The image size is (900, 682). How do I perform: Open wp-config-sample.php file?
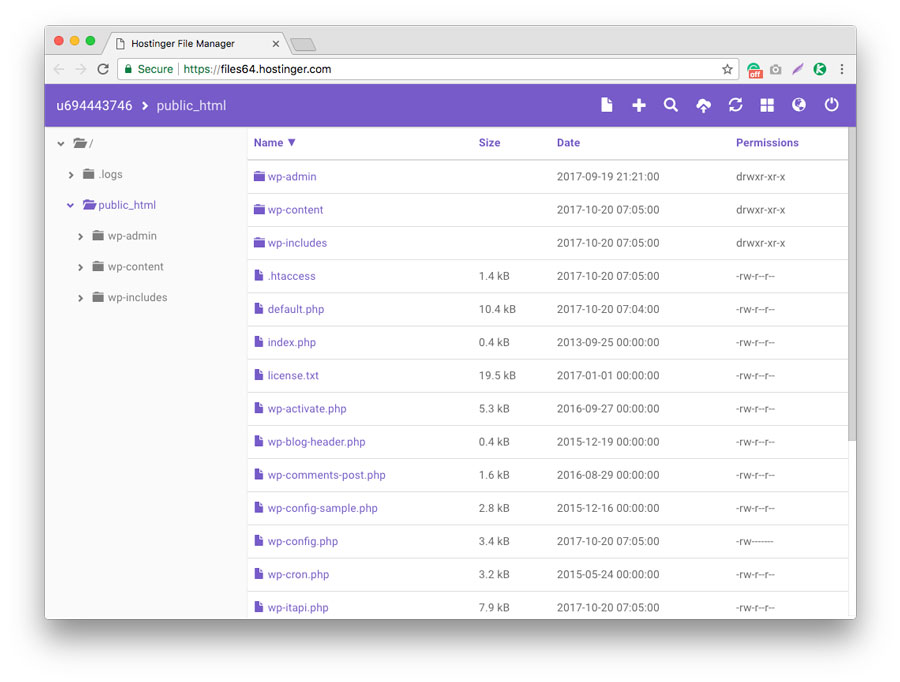[323, 508]
